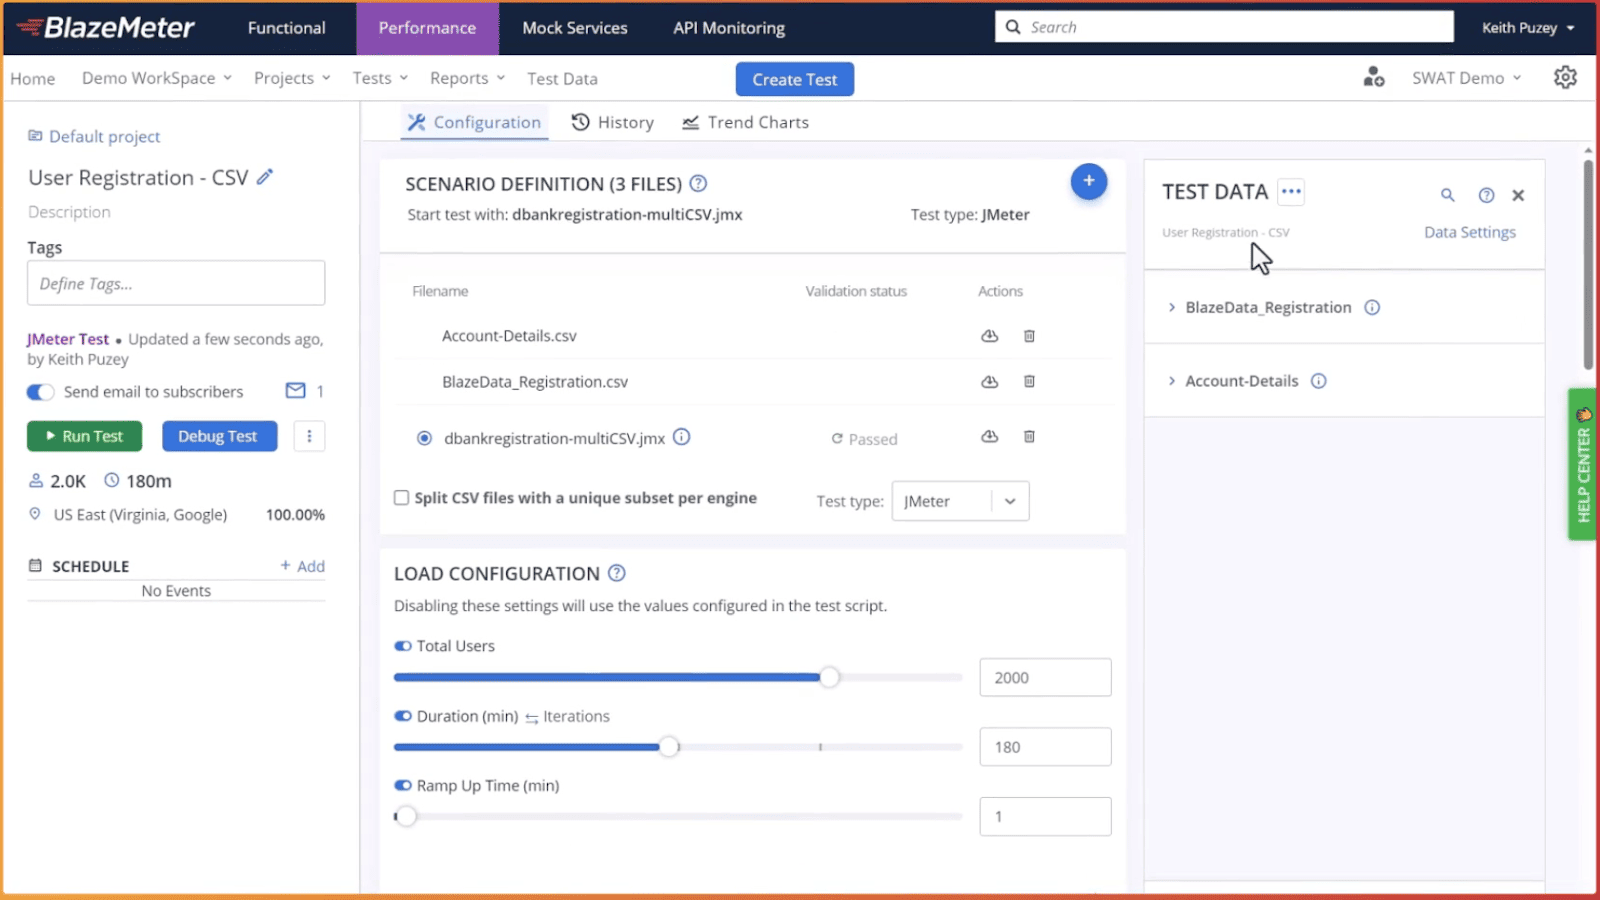The image size is (1600, 900).
Task: Select dbankregistration-multiCSV.jmx radio button
Action: pos(424,438)
